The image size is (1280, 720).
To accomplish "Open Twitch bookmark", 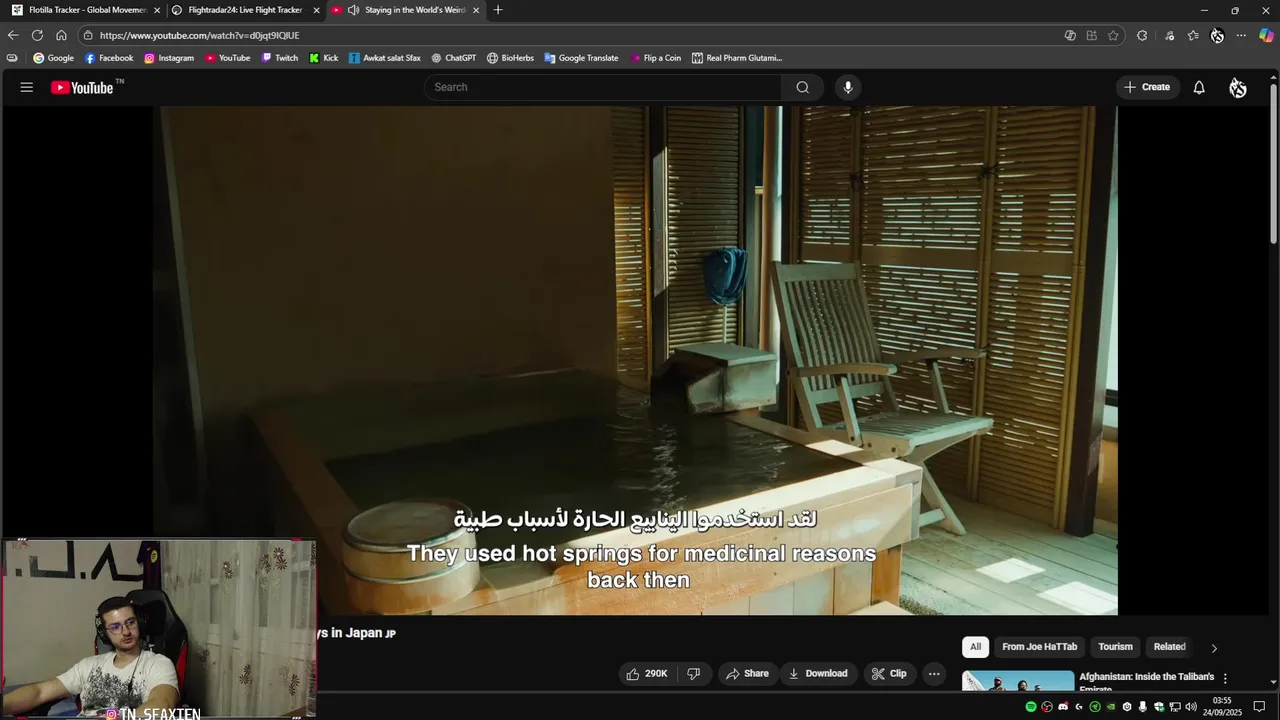I will (x=280, y=58).
